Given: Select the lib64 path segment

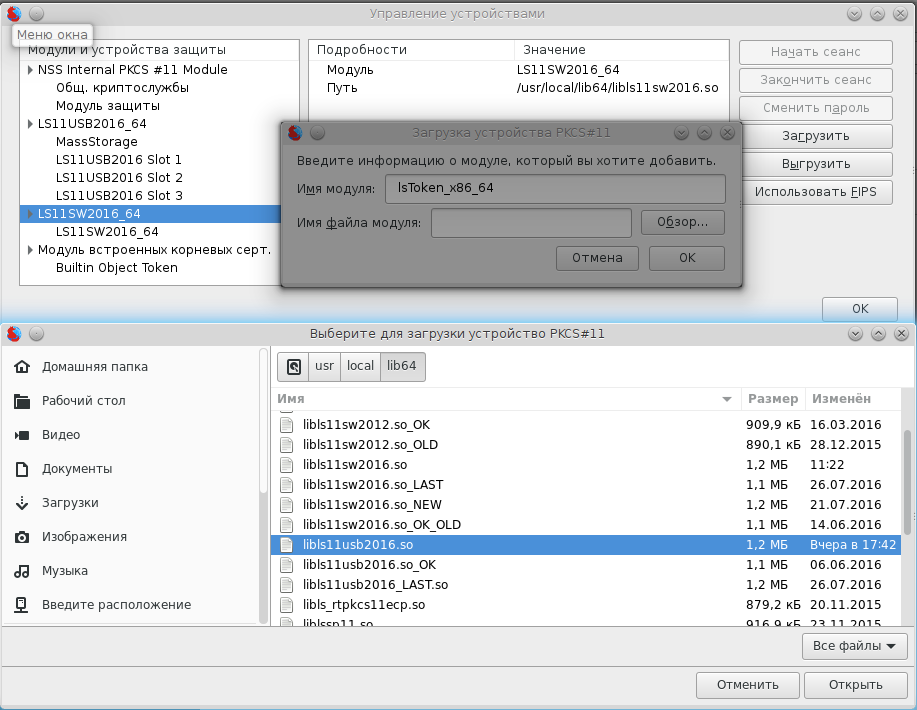Looking at the screenshot, I should click(x=401, y=367).
